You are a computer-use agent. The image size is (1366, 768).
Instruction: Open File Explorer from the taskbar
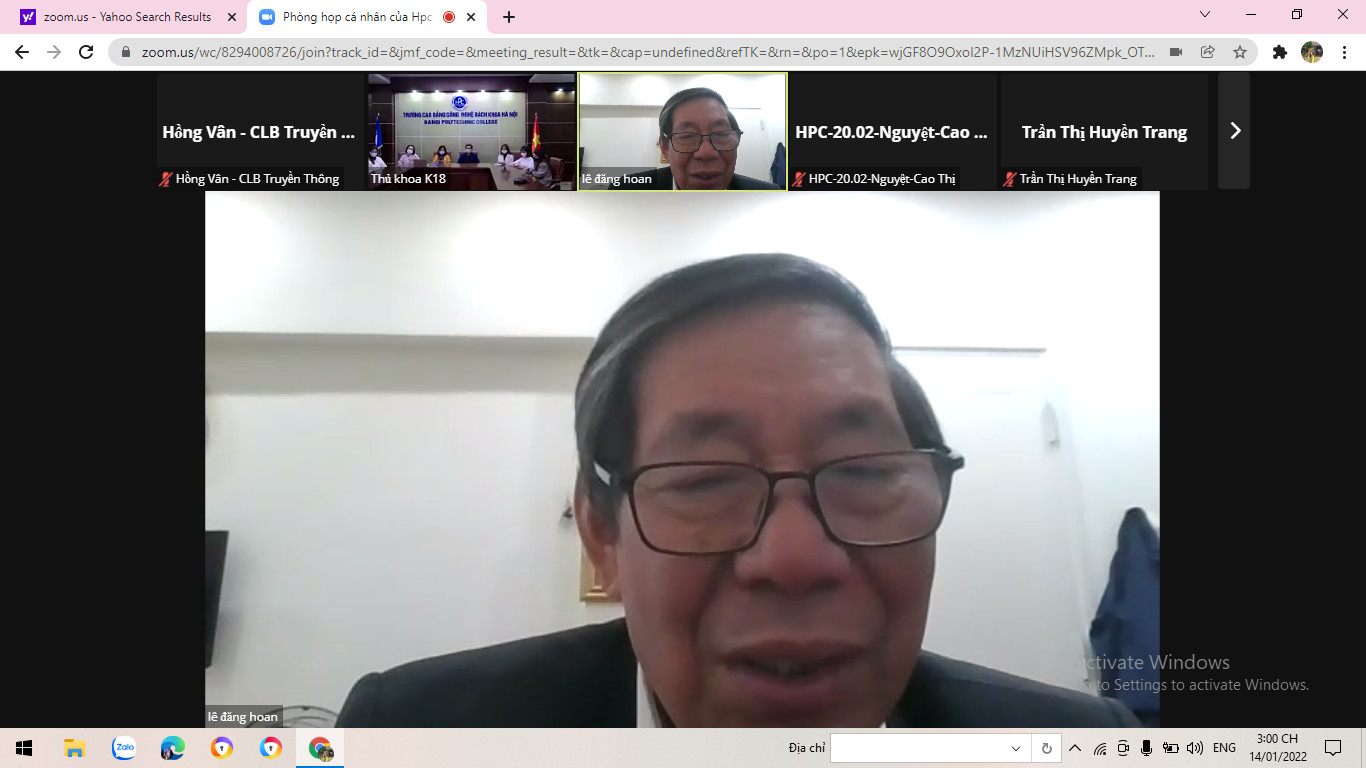[x=74, y=748]
